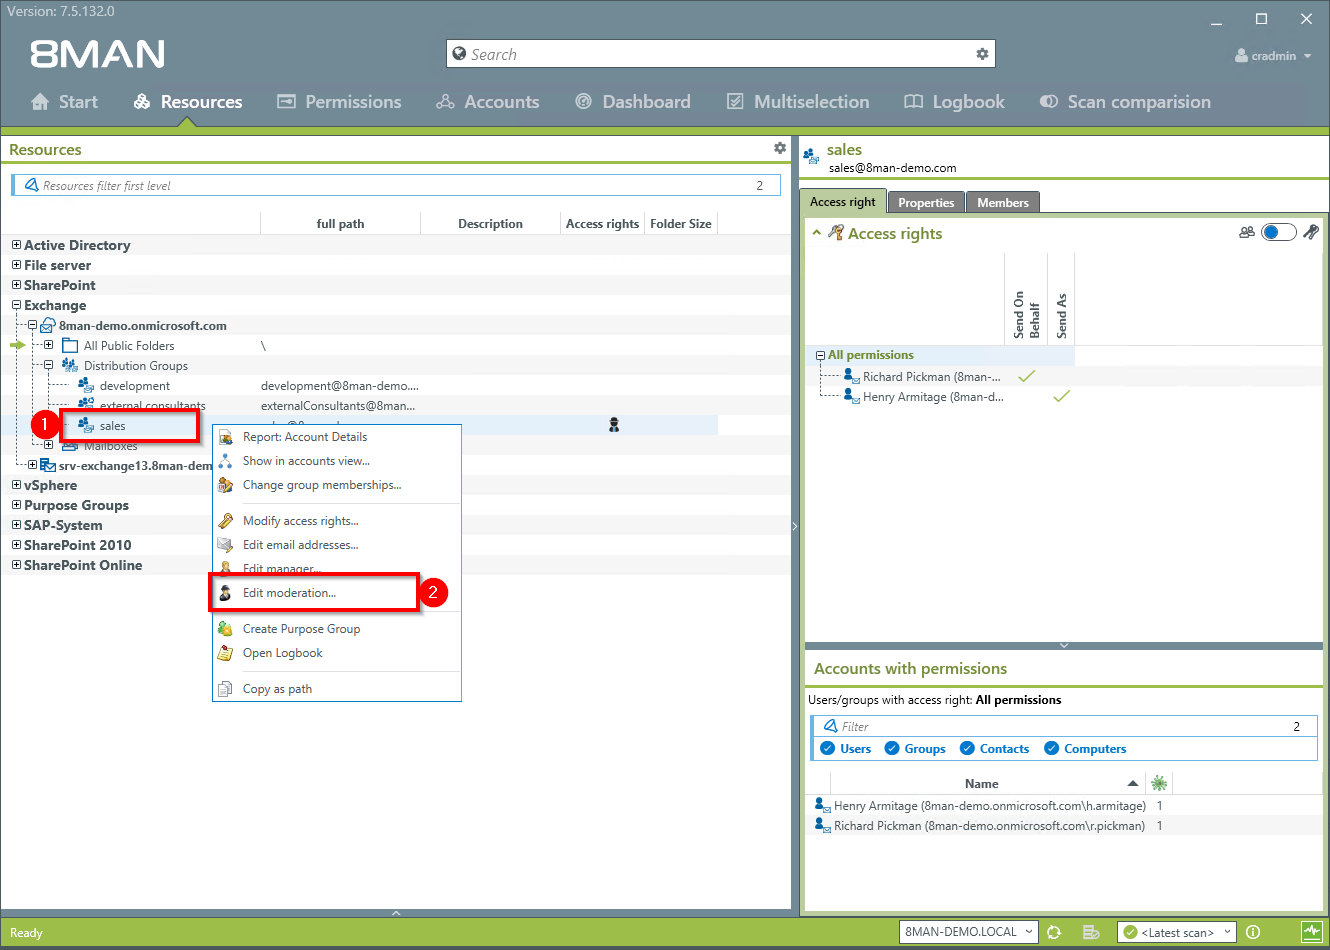Click the server health icon at bottom right
Image resolution: width=1330 pixels, height=950 pixels.
click(1313, 931)
